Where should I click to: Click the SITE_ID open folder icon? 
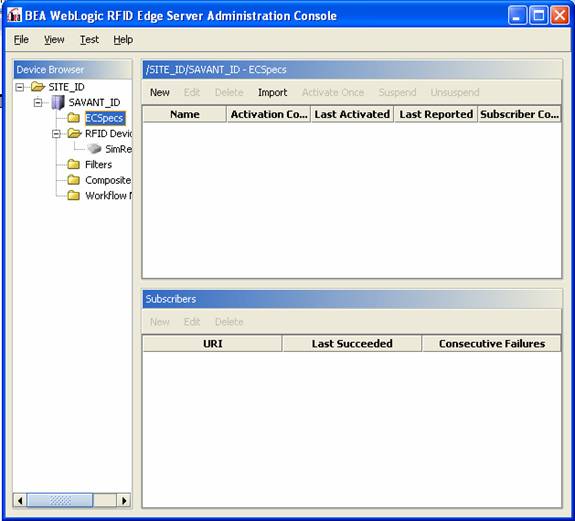[x=37, y=87]
